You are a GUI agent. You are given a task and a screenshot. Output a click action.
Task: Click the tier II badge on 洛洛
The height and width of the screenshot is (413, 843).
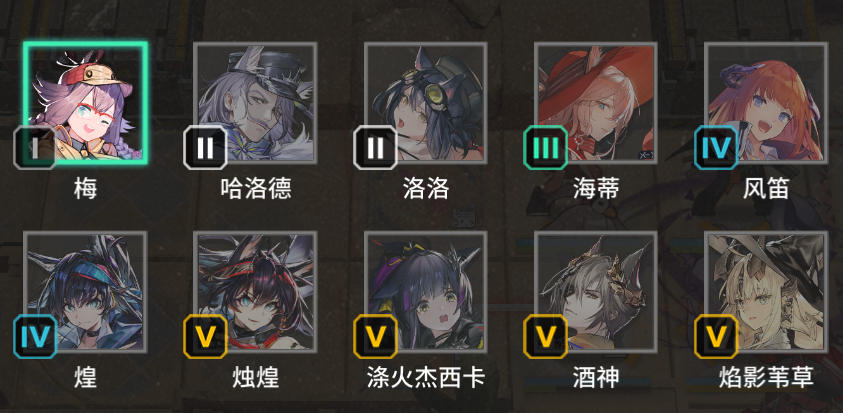click(x=375, y=148)
